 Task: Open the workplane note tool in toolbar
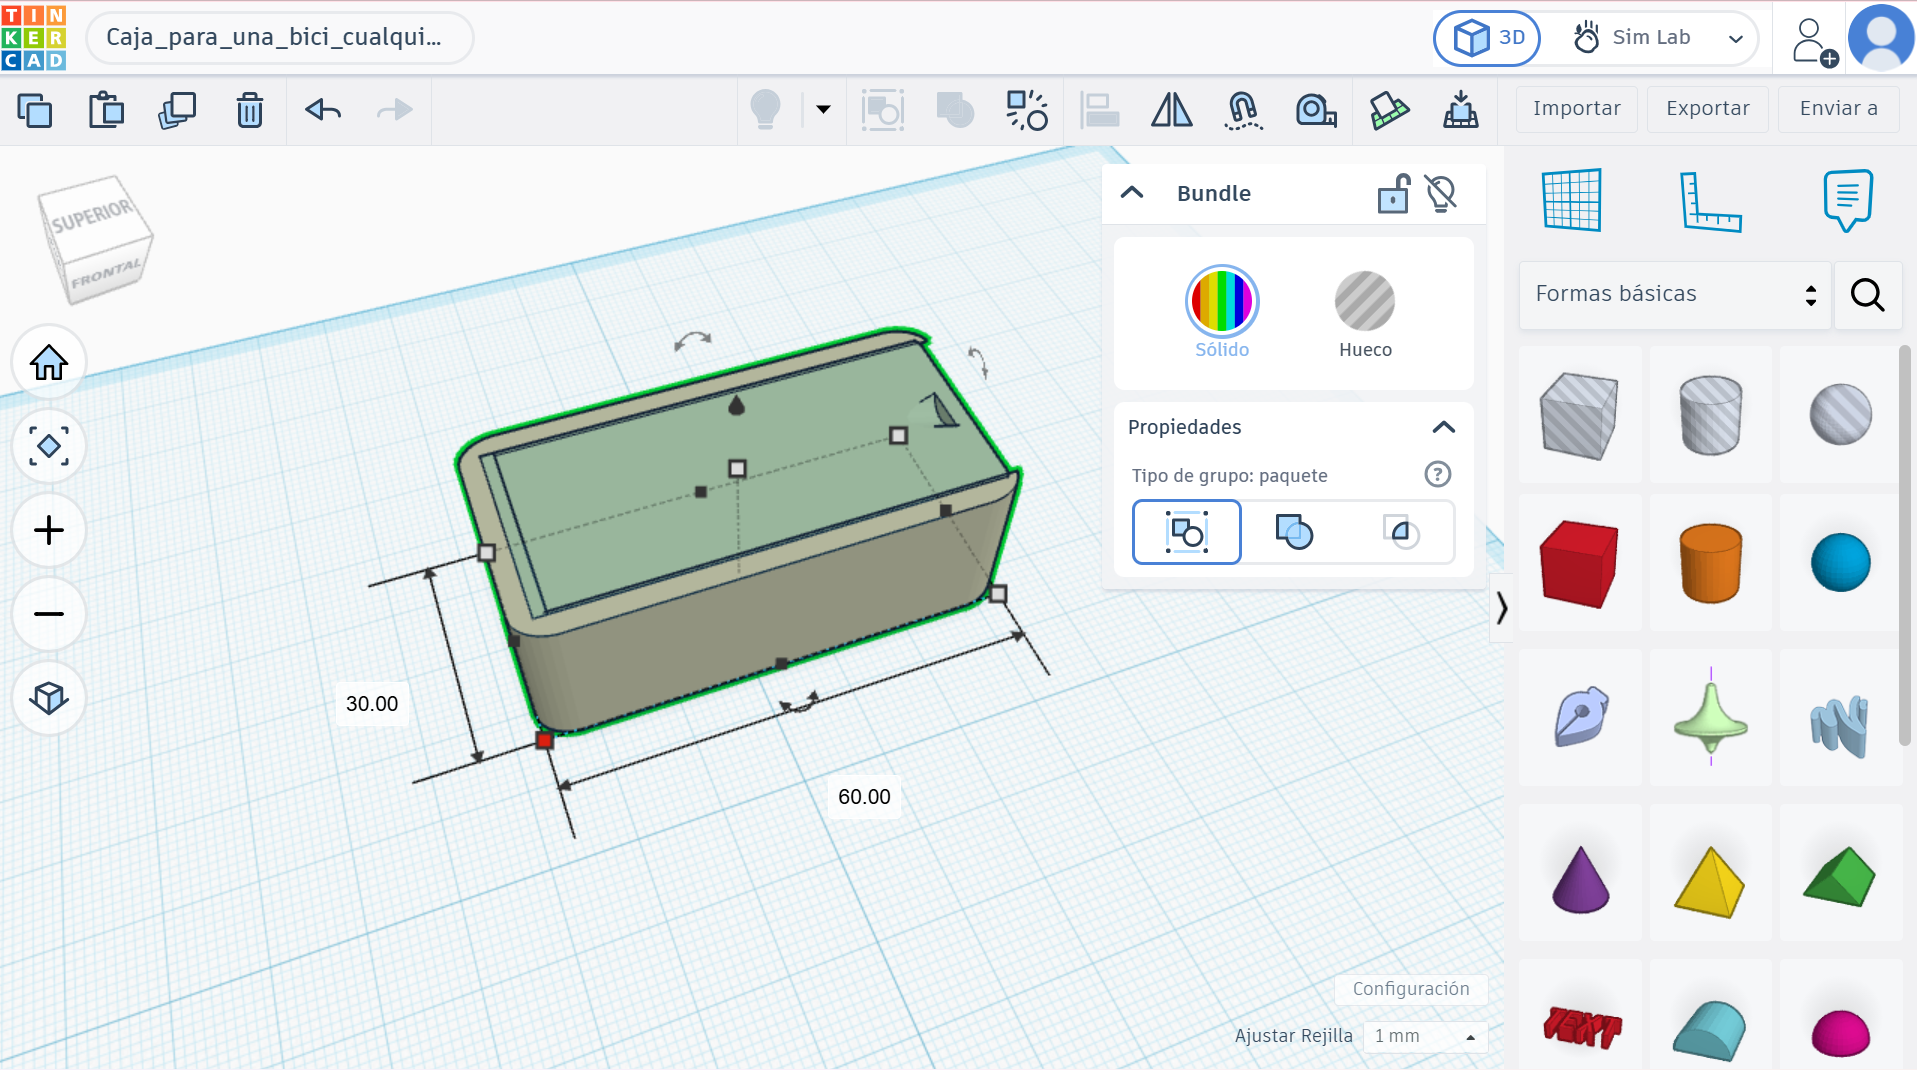pyautogui.click(x=1389, y=110)
